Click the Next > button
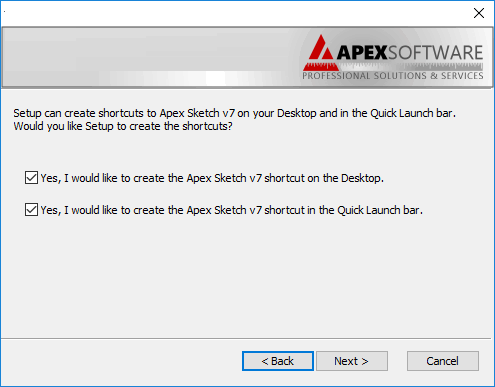495x387 pixels. 352,361
